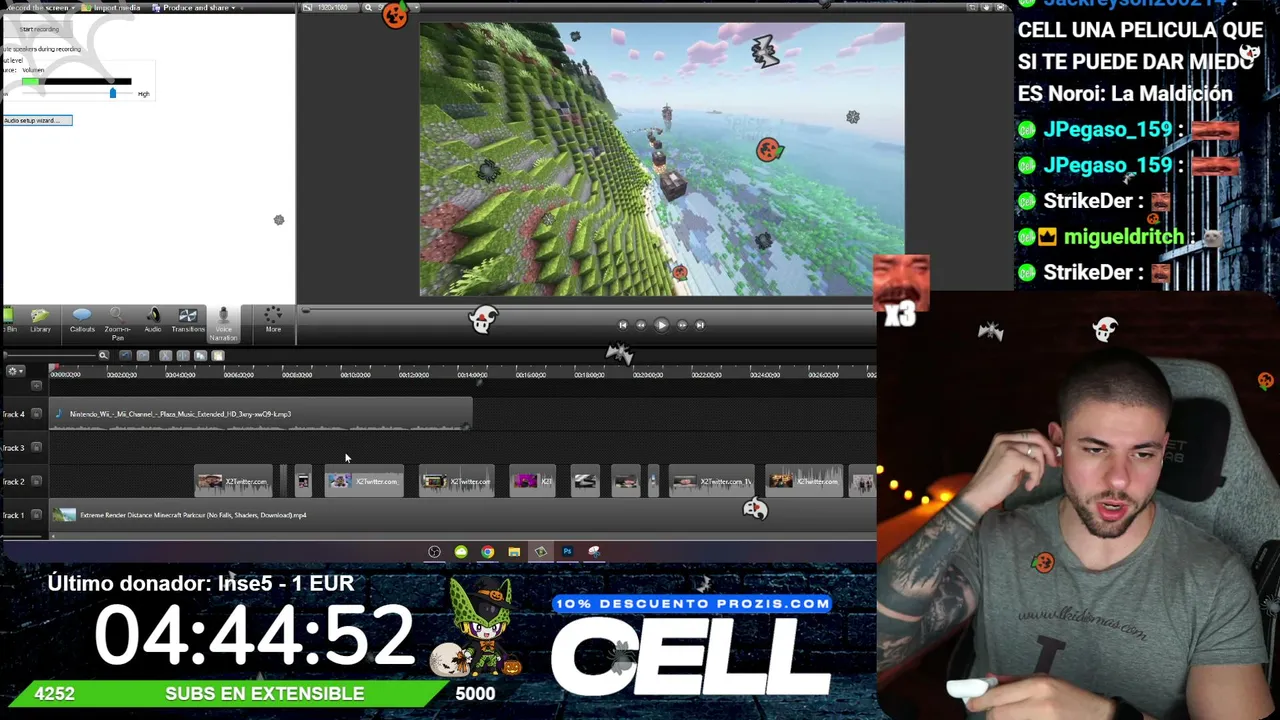Open the Callouts tab
1280x720 pixels.
(x=82, y=320)
